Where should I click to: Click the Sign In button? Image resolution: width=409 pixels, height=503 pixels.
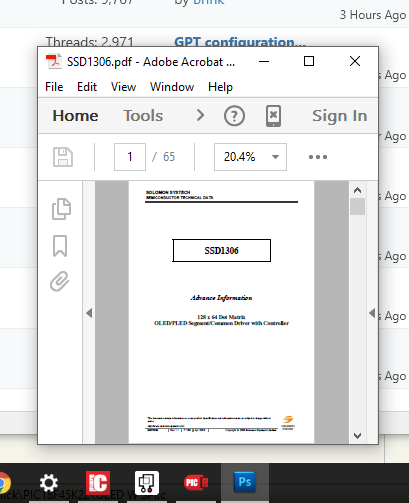pos(340,116)
